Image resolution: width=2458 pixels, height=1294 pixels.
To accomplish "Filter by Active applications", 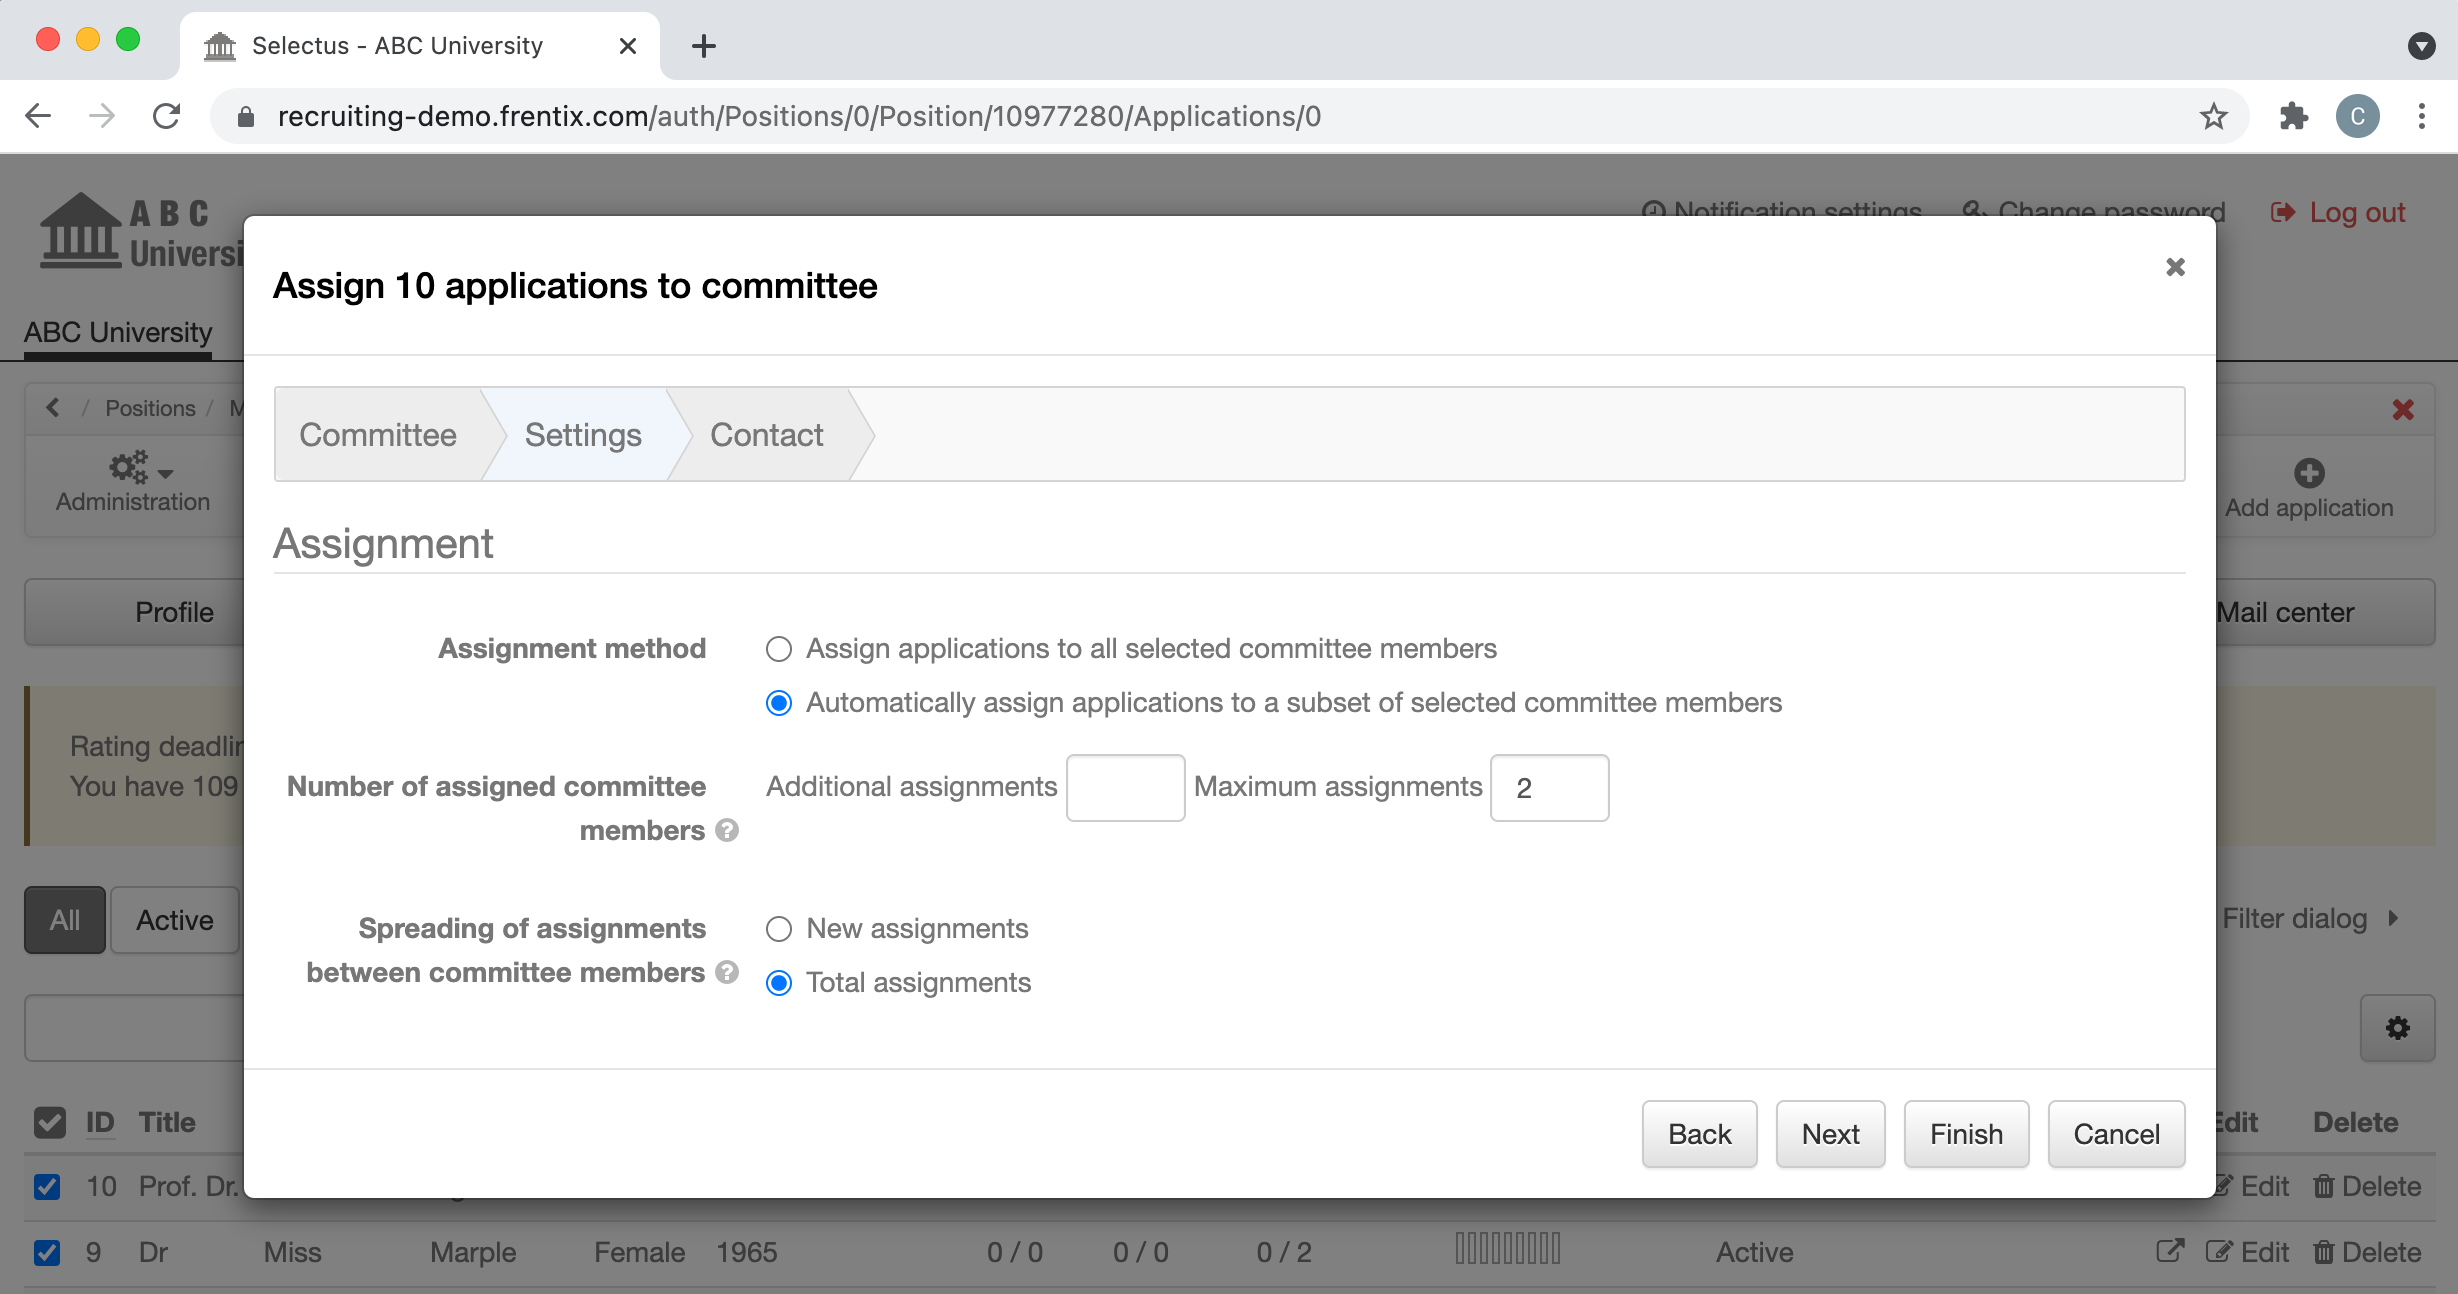I will (x=175, y=920).
